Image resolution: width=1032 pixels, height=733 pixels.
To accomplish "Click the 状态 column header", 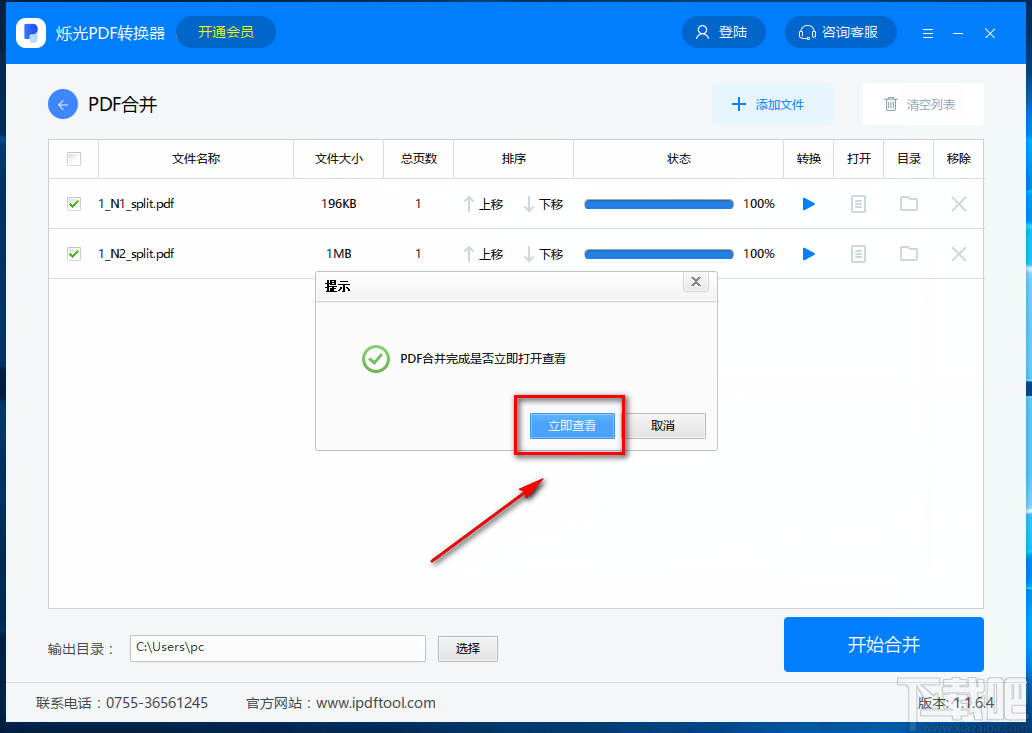I will (x=679, y=159).
